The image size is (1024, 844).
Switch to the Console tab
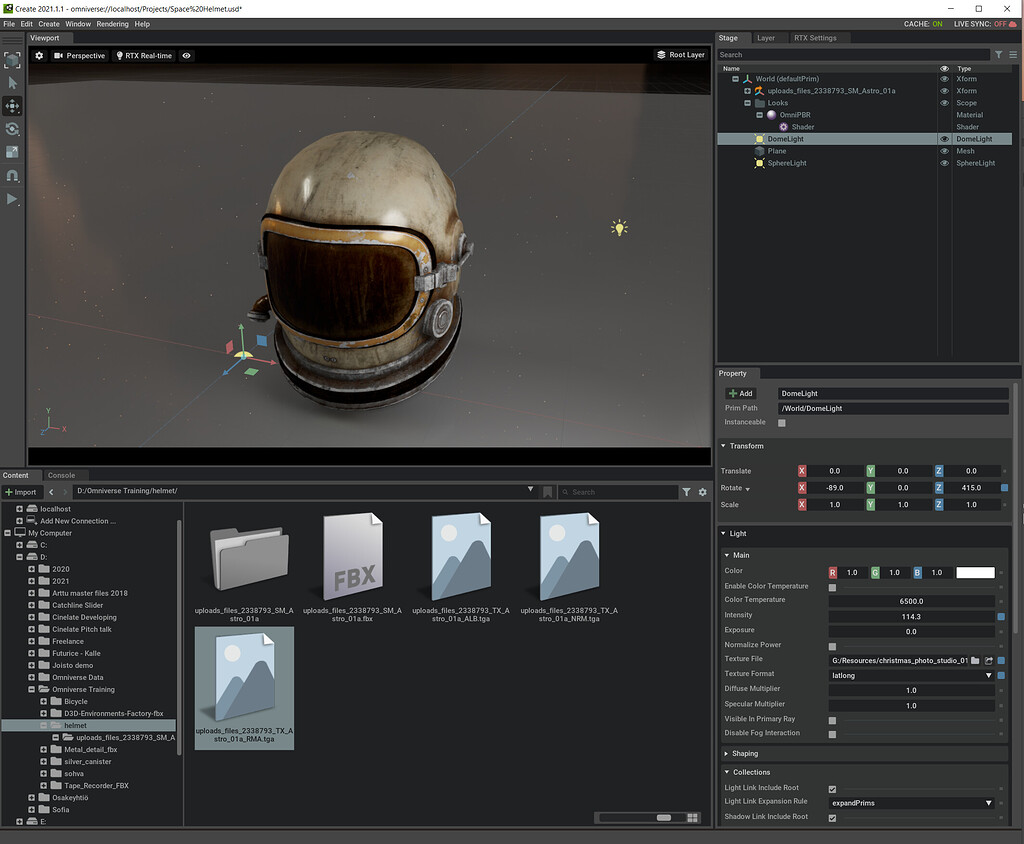tap(64, 475)
